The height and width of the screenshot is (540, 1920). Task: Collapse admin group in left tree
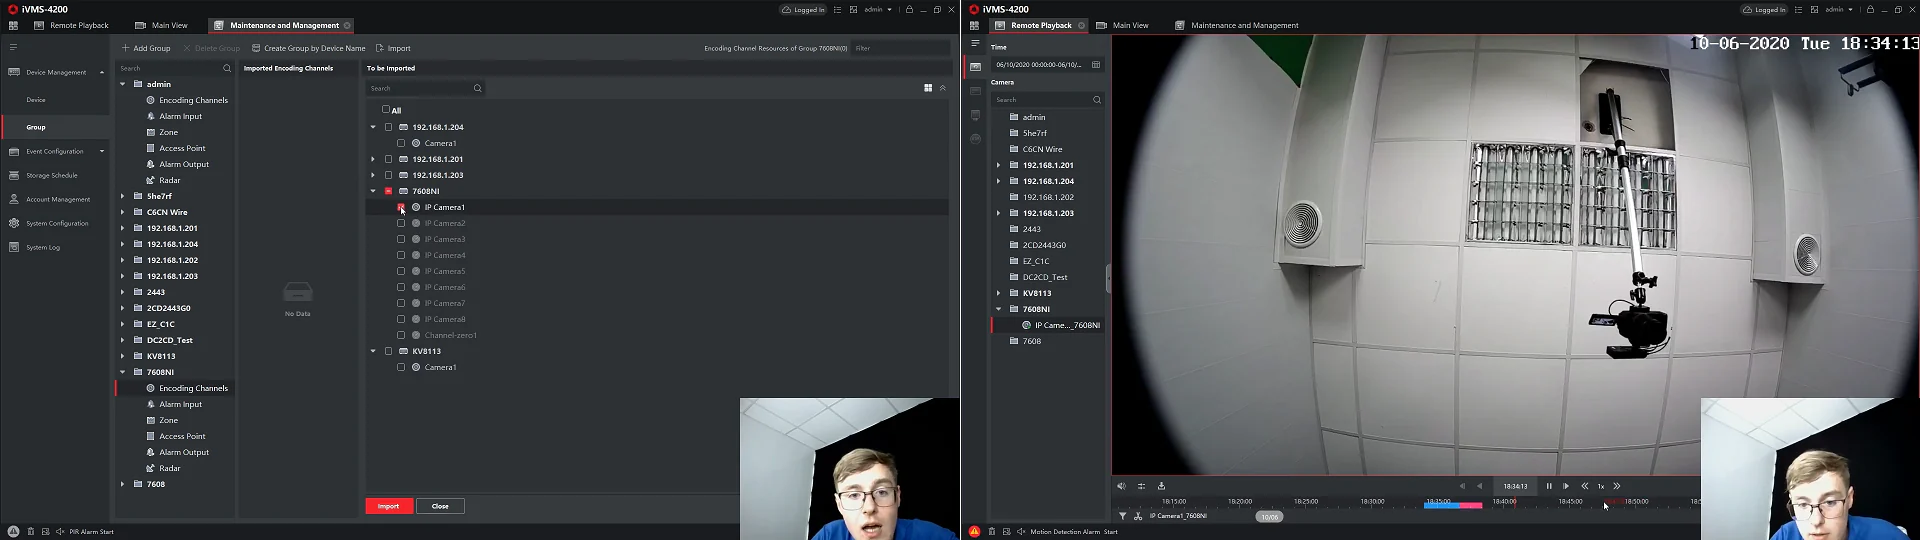(123, 84)
